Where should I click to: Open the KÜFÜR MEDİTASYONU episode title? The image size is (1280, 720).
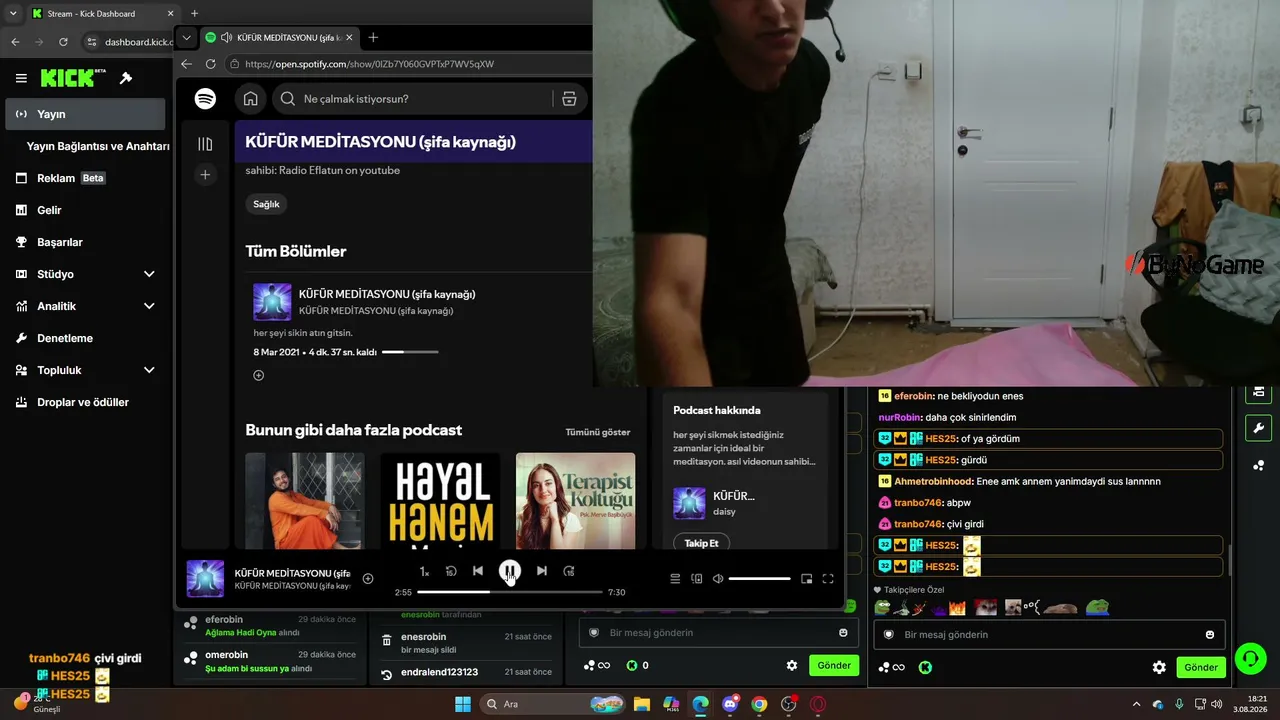pos(387,294)
